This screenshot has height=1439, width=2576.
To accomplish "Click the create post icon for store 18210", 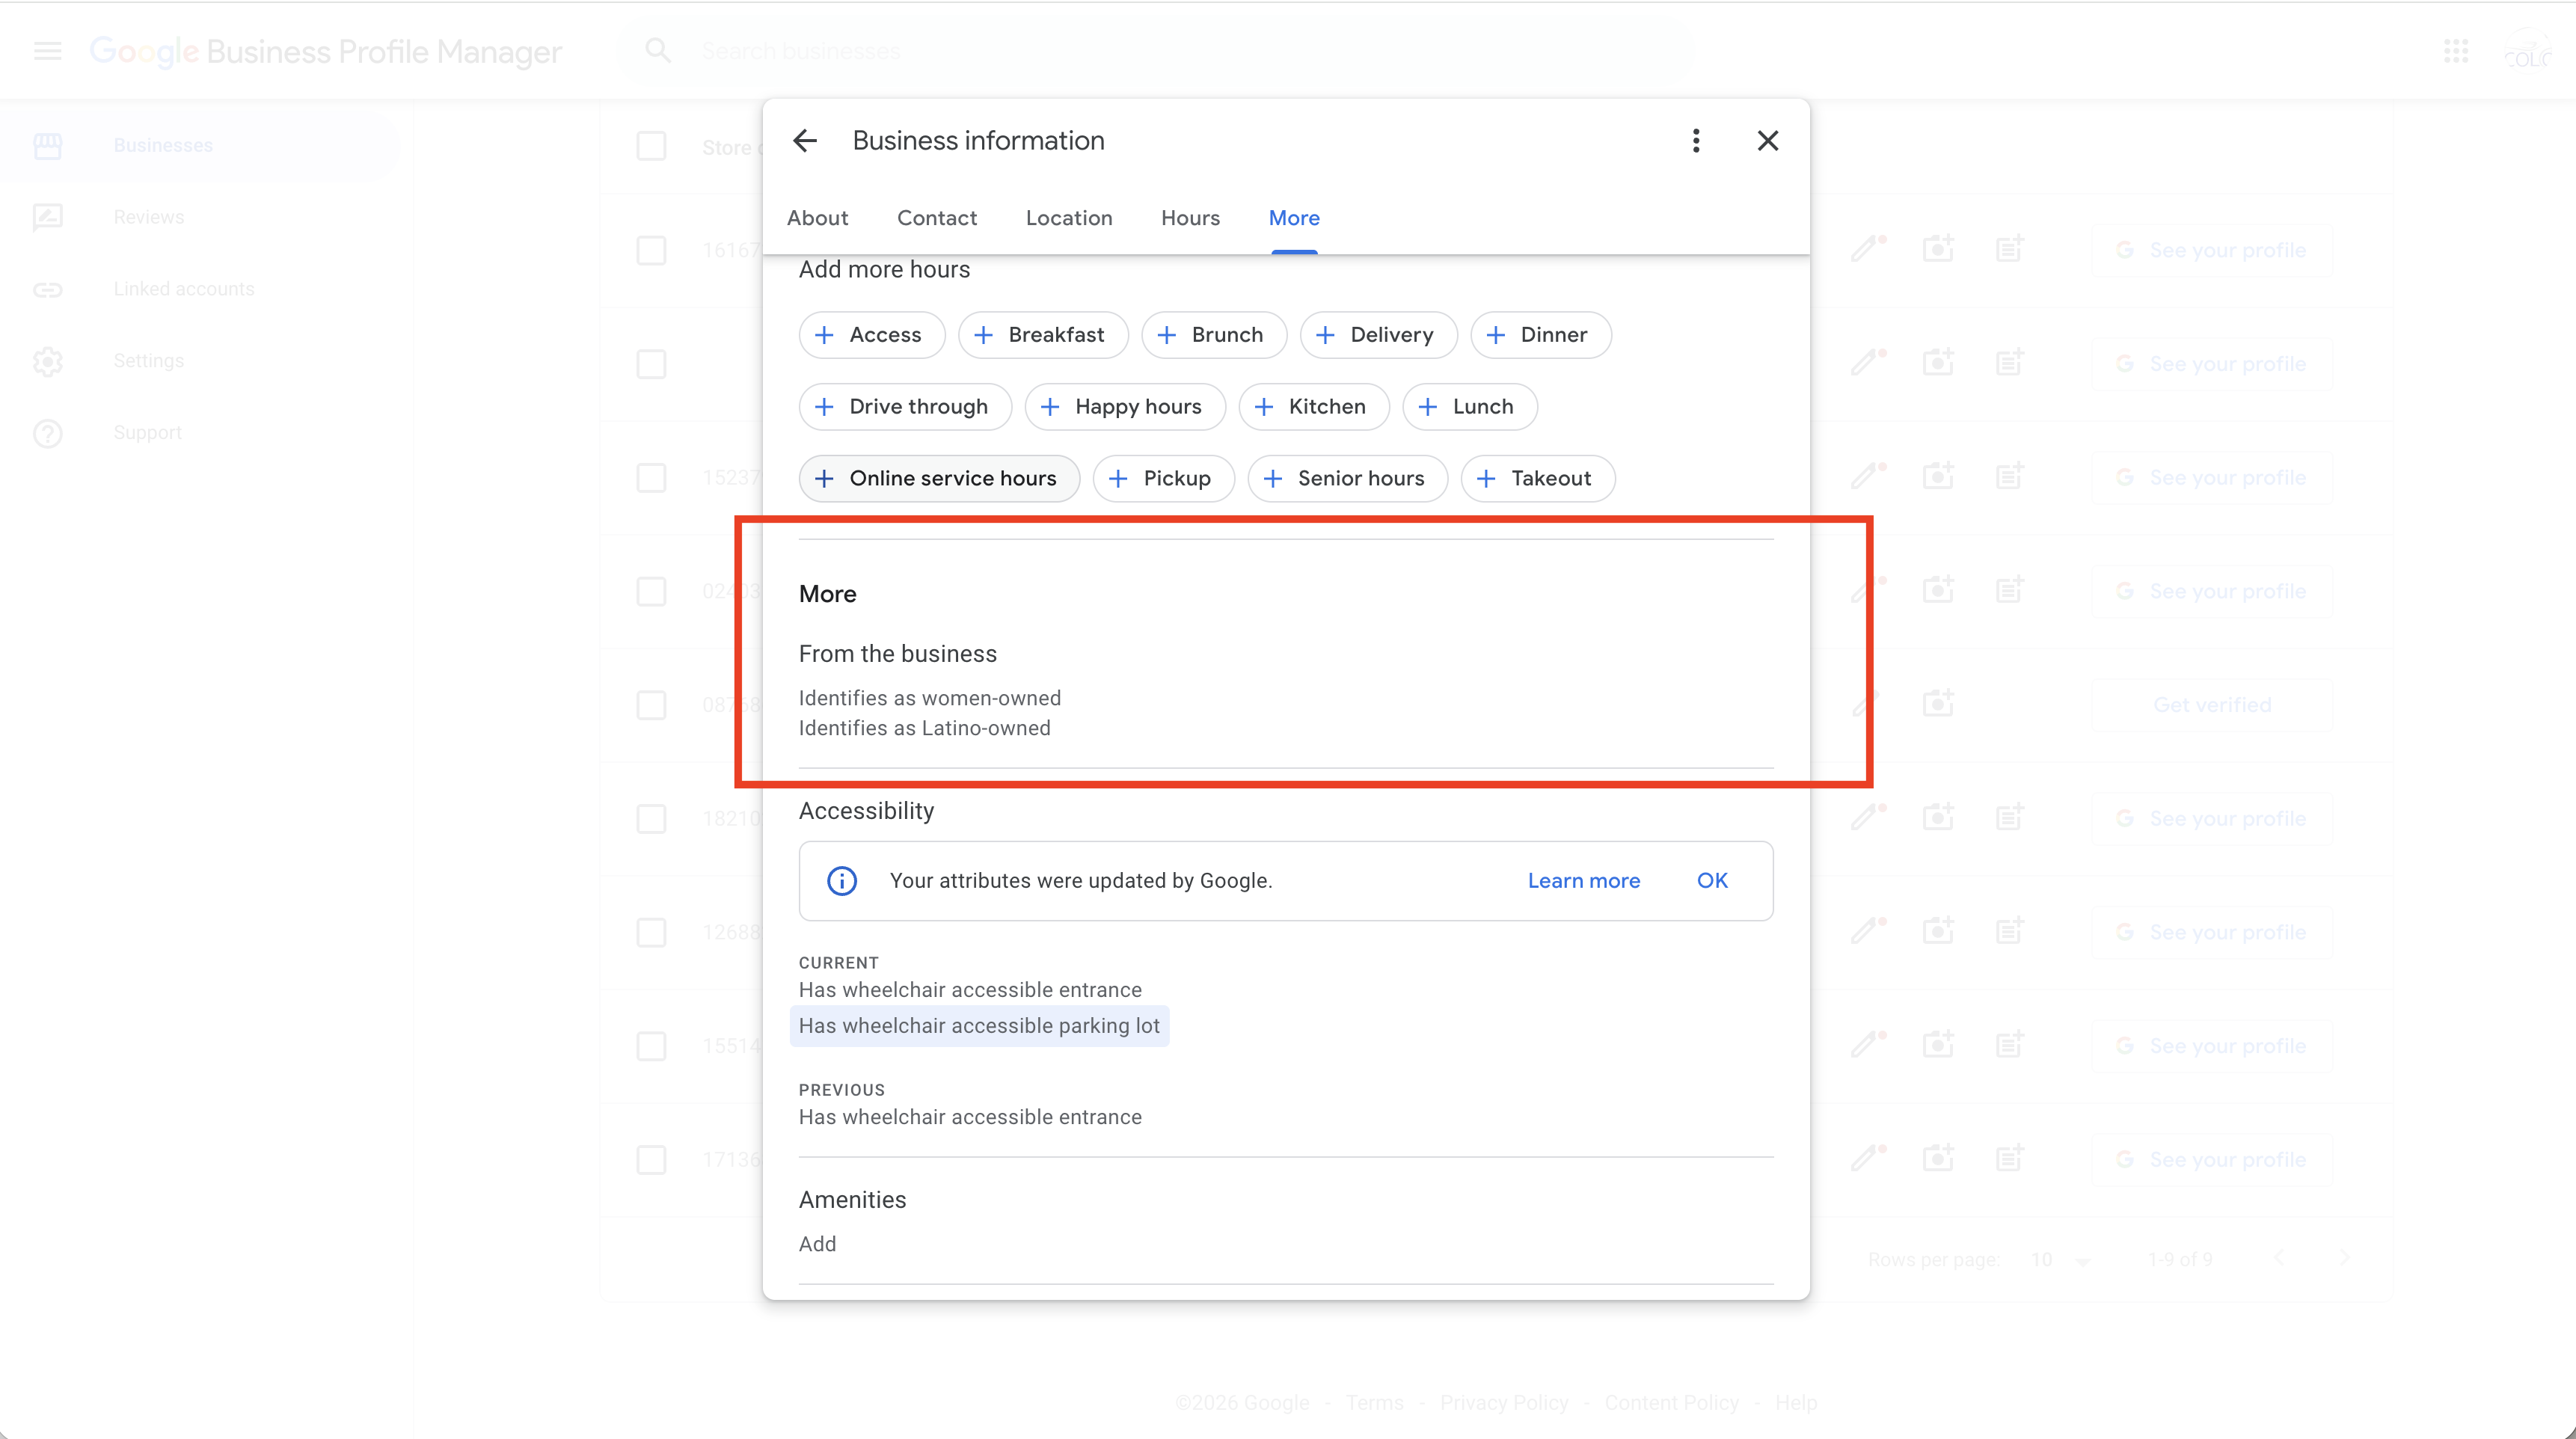I will pos(2010,818).
